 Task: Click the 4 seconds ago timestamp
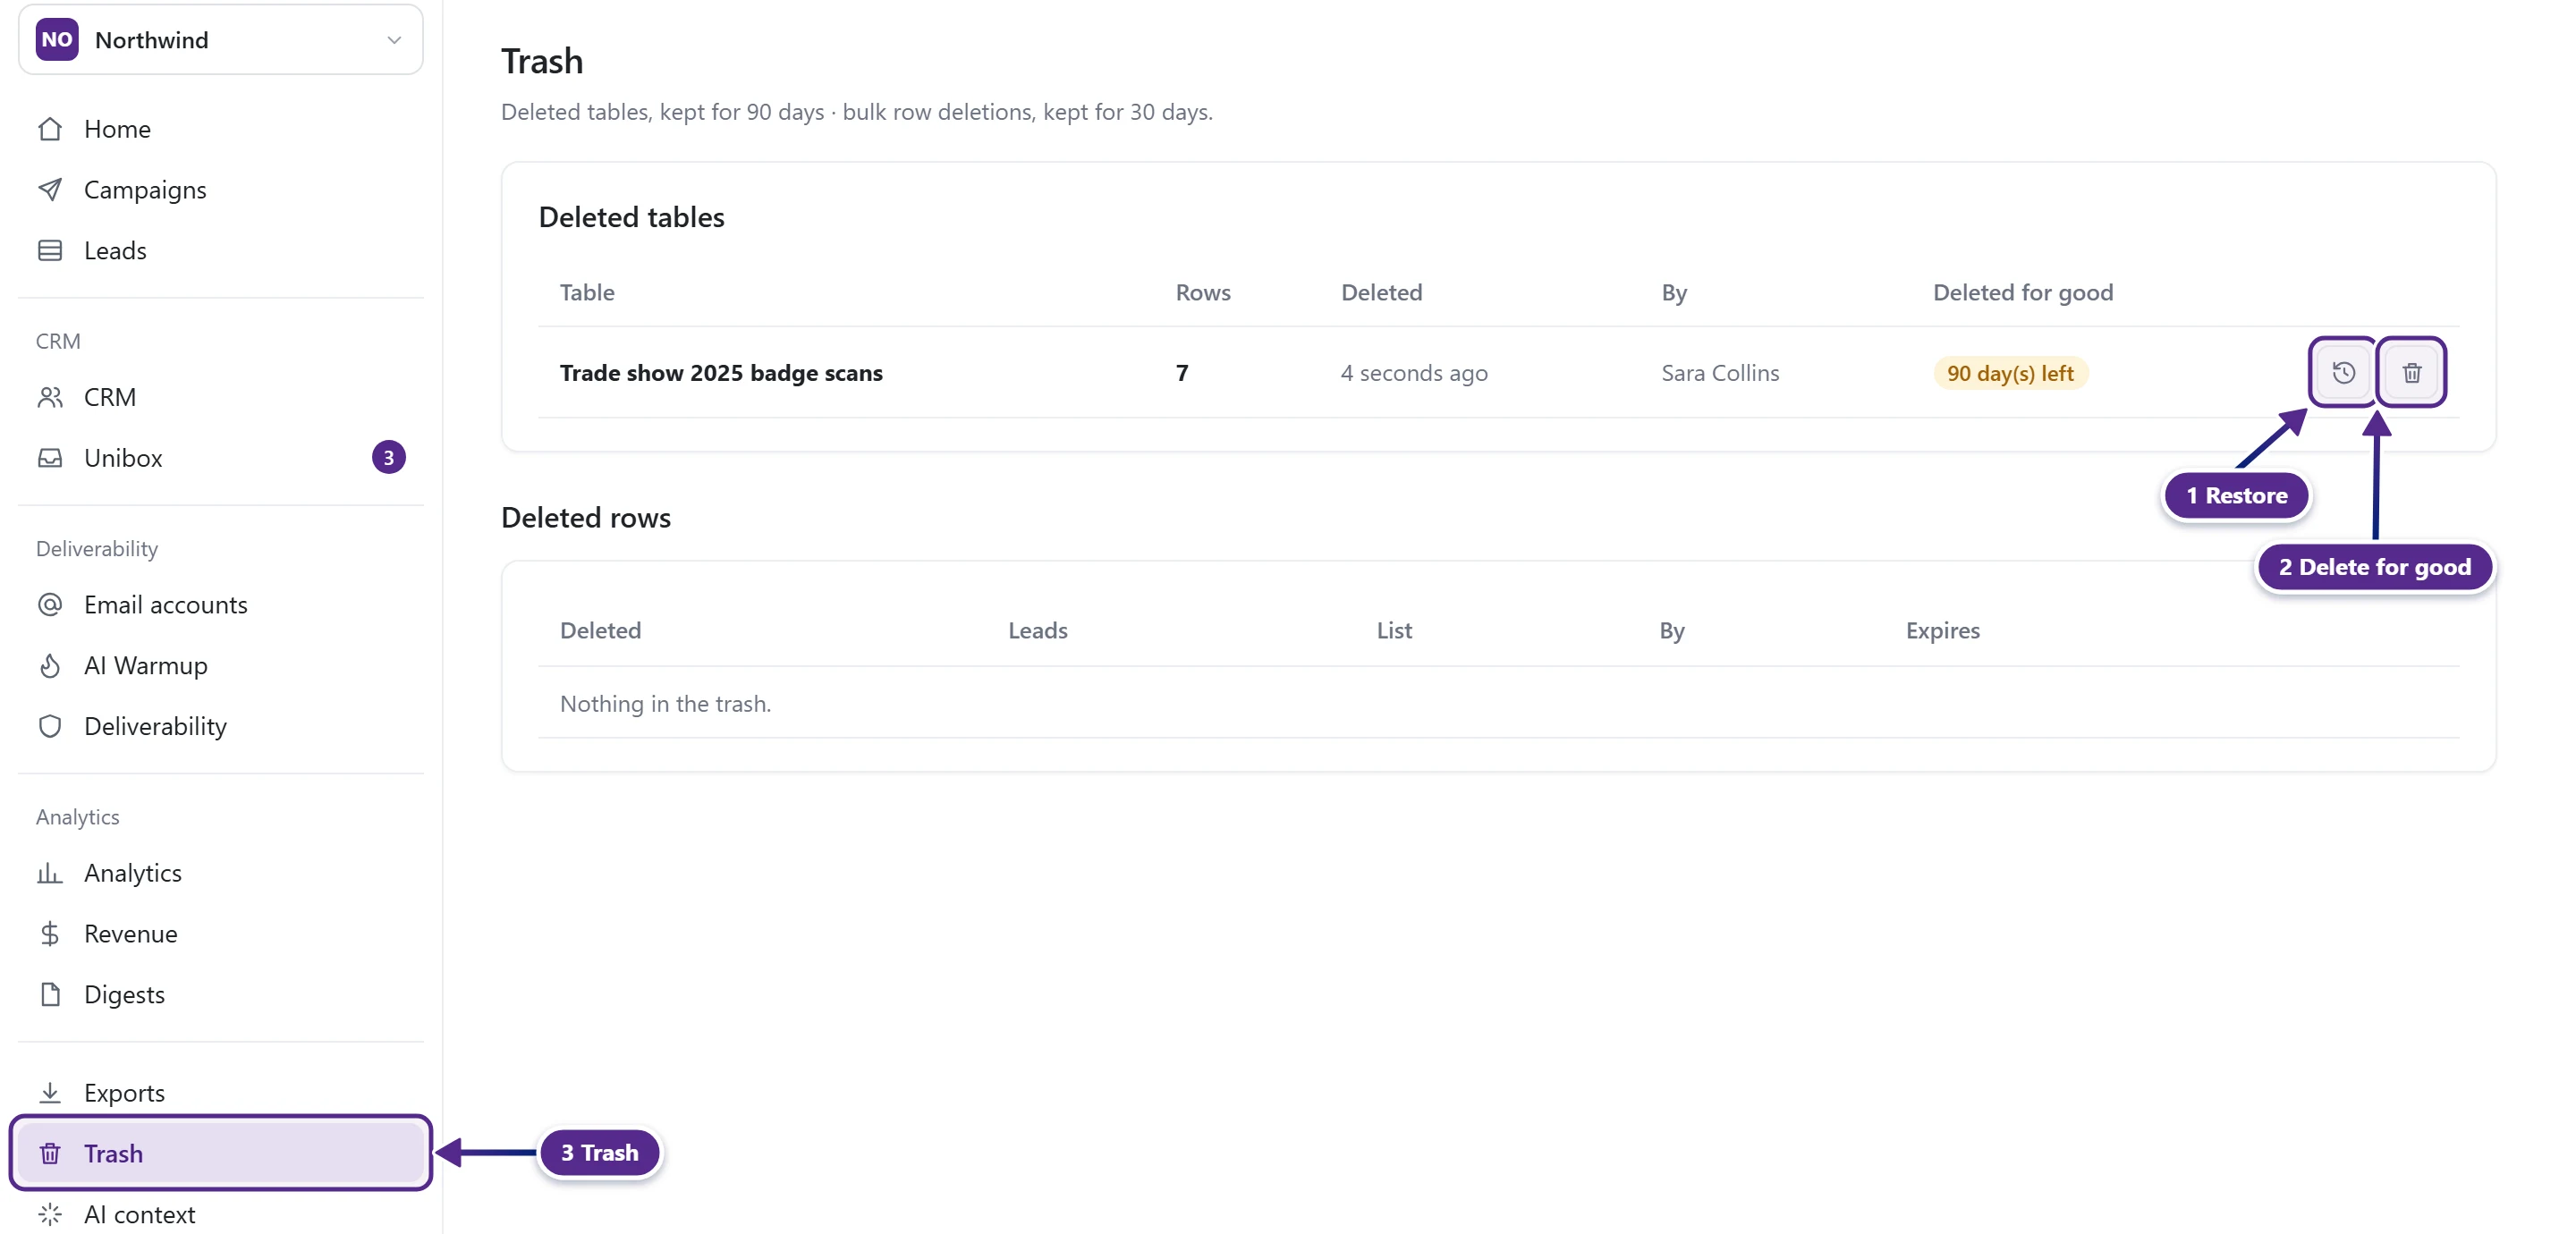click(1414, 373)
